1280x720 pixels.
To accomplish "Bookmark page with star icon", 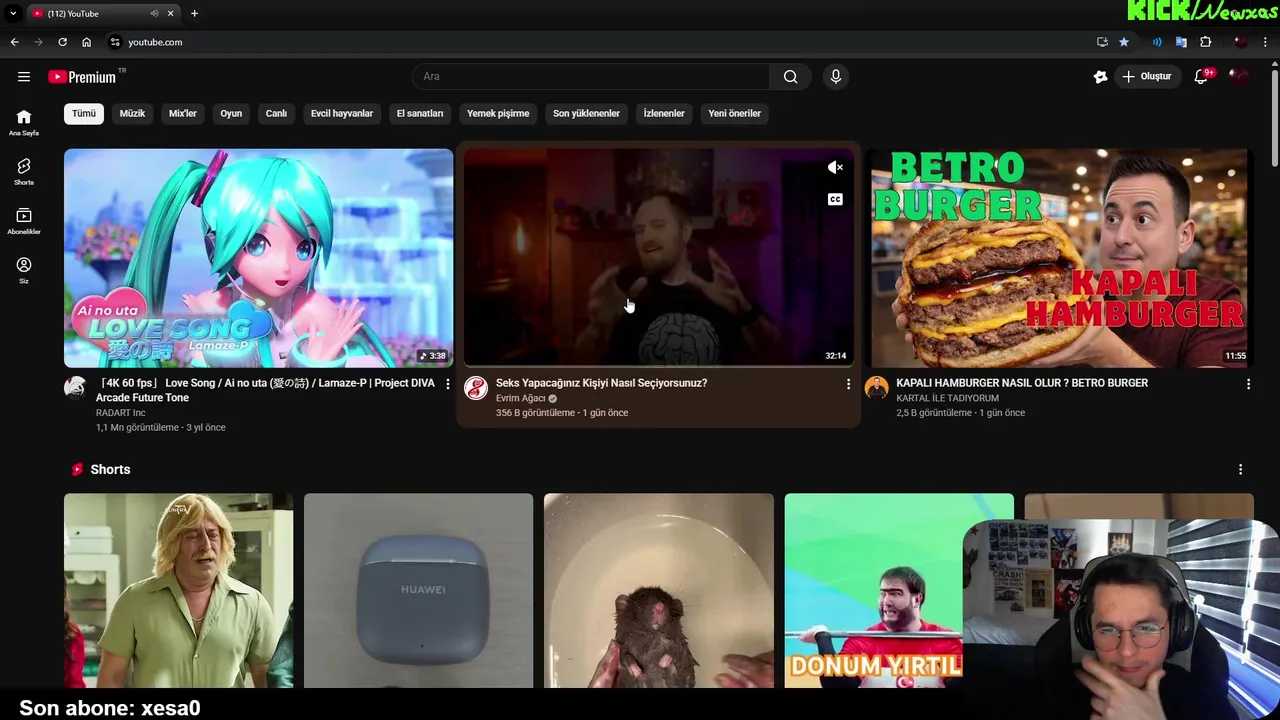I will [1124, 42].
